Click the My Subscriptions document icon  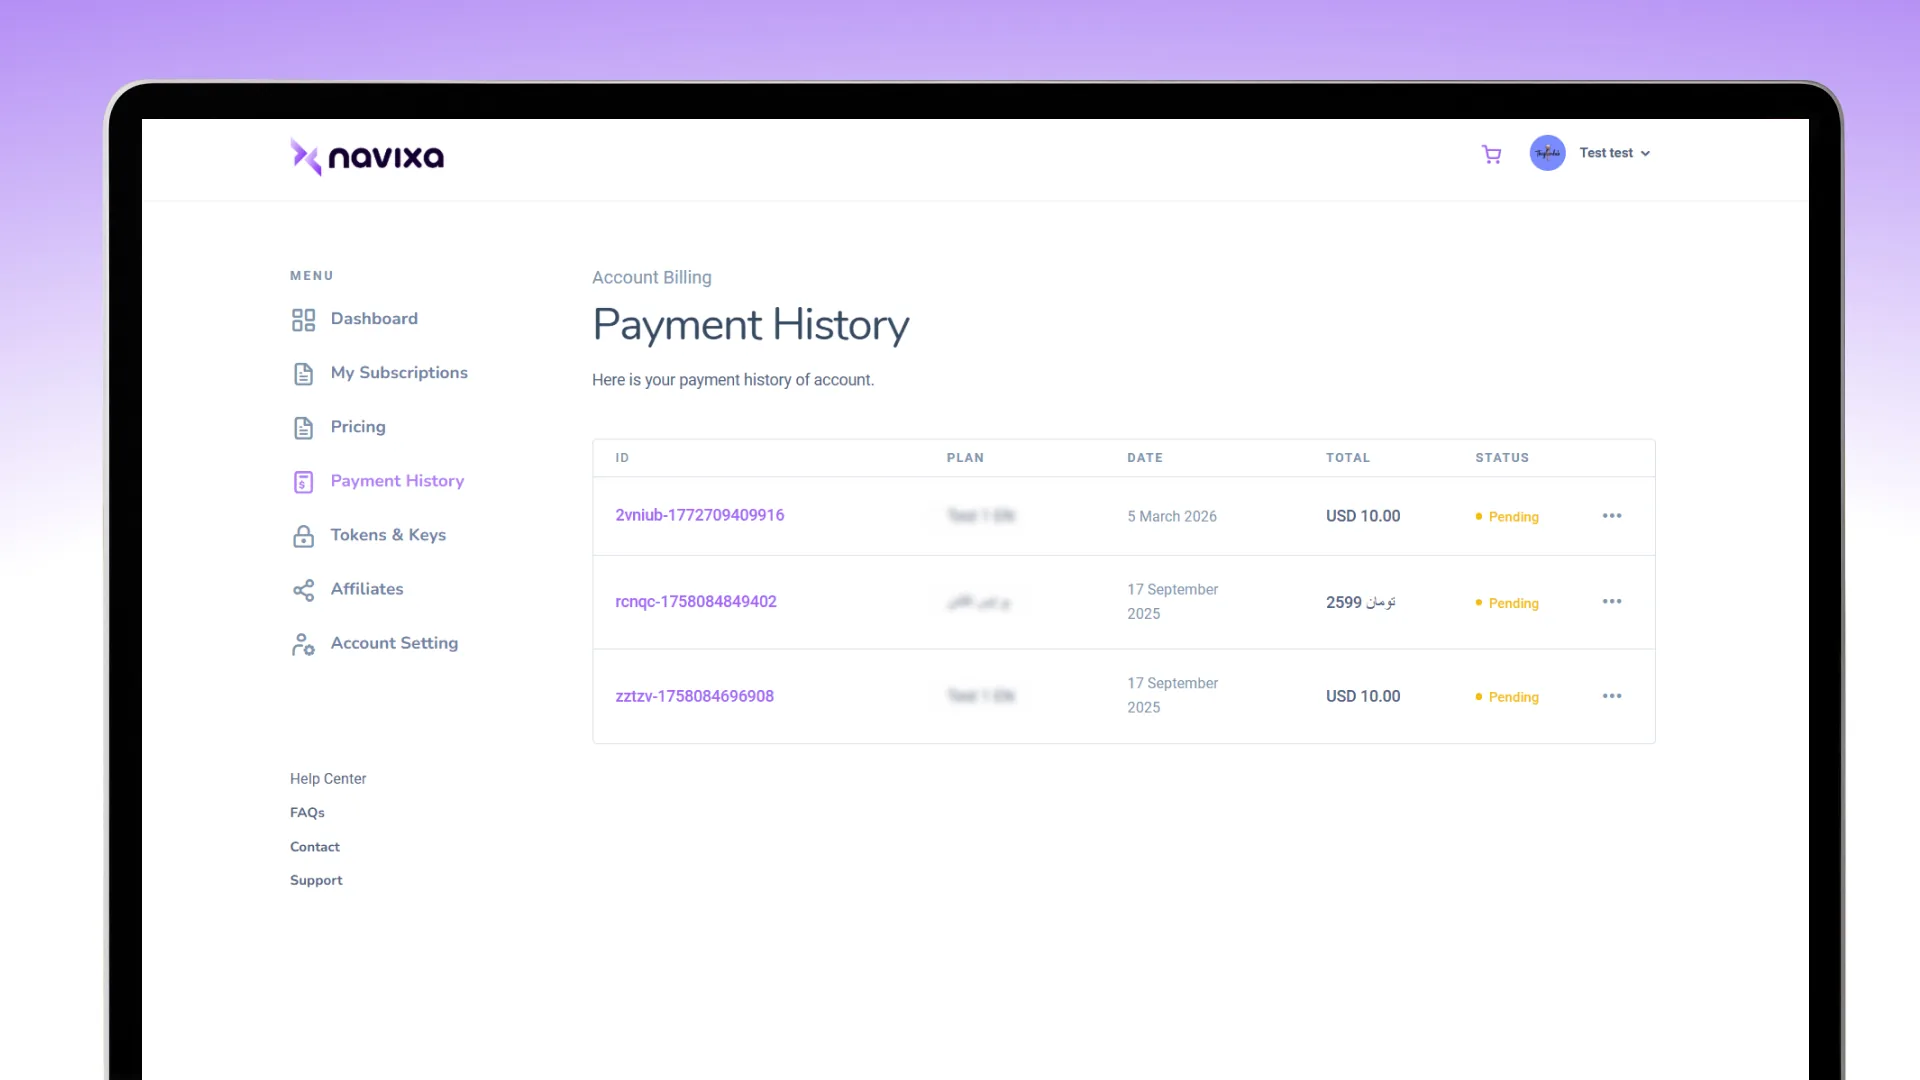point(303,374)
